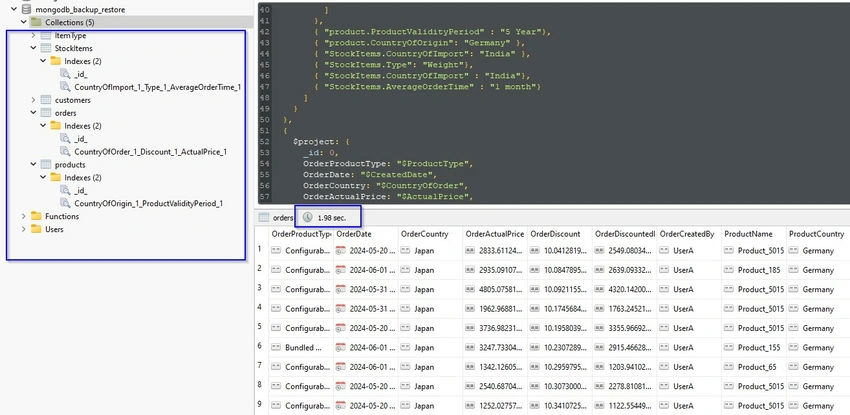Screen dimensions: 850x415
Task: Select the orders results tab
Action: coord(276,217)
